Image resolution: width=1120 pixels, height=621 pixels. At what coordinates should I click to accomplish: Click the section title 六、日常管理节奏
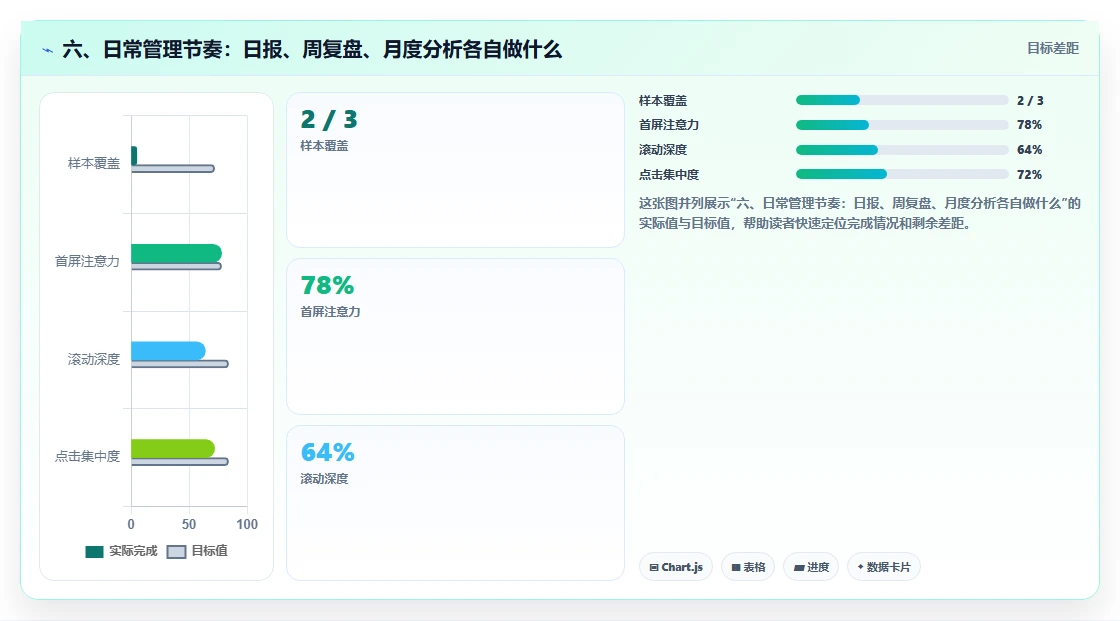pos(311,49)
